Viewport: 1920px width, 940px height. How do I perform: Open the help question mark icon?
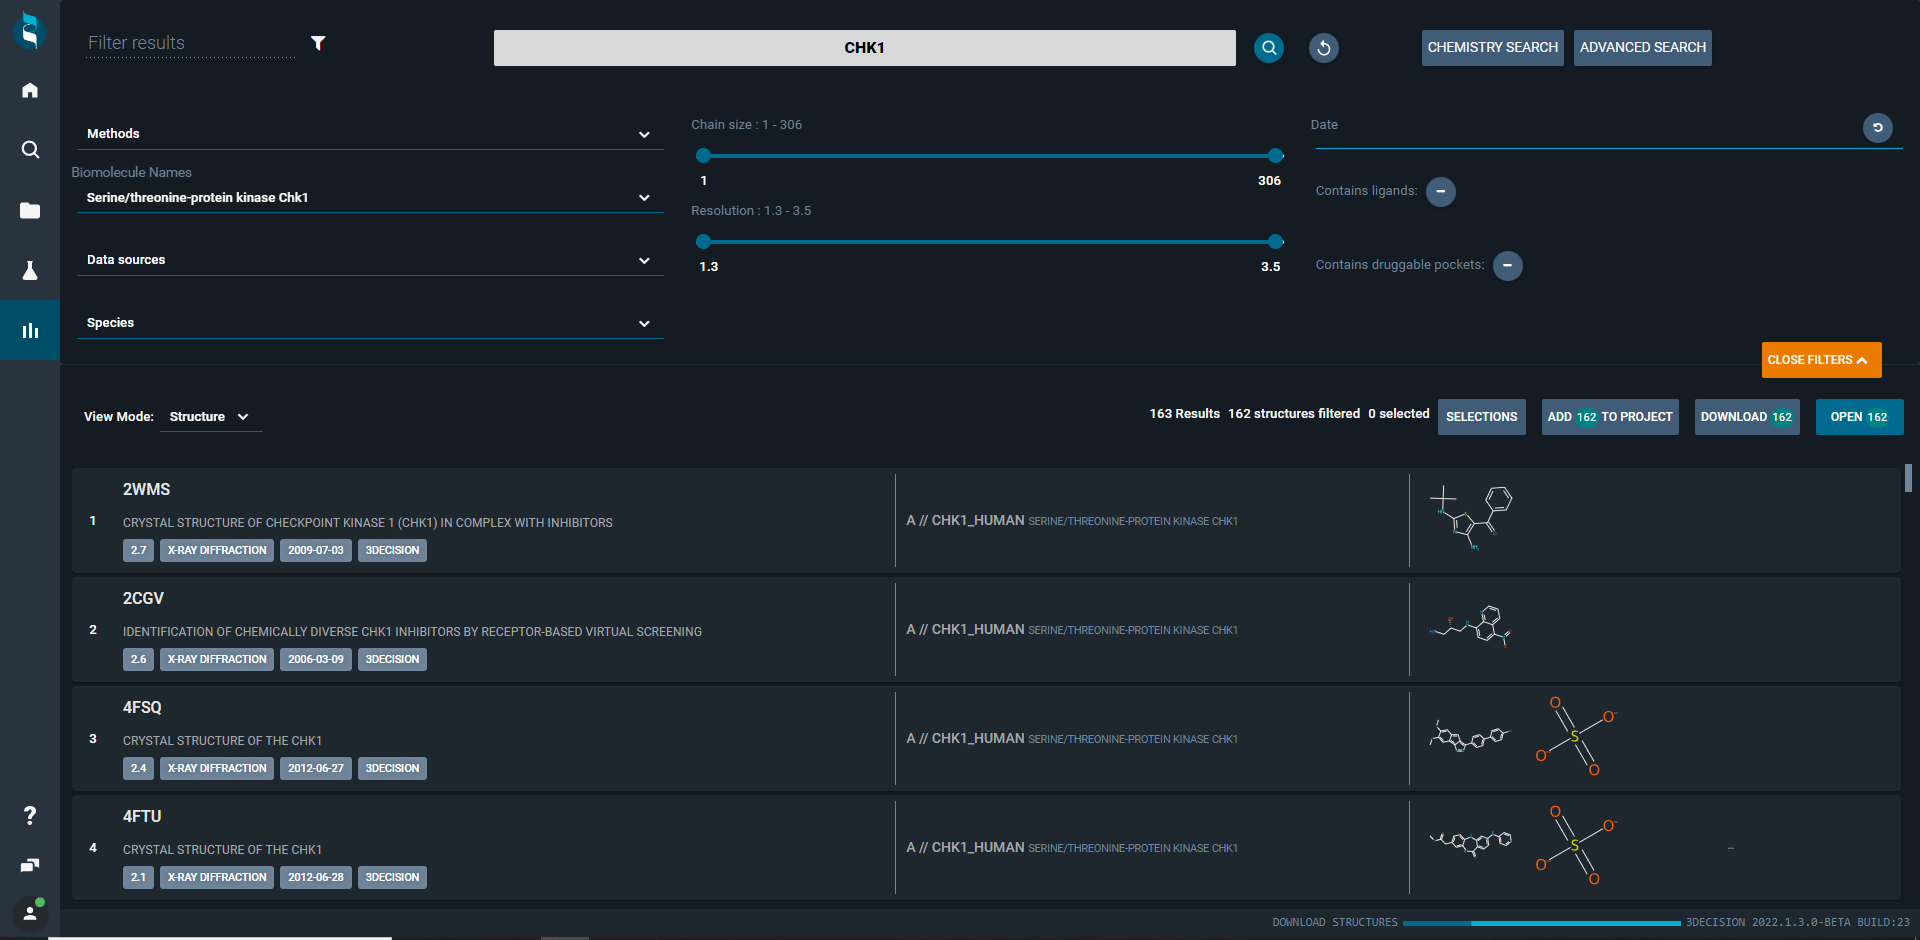(30, 816)
